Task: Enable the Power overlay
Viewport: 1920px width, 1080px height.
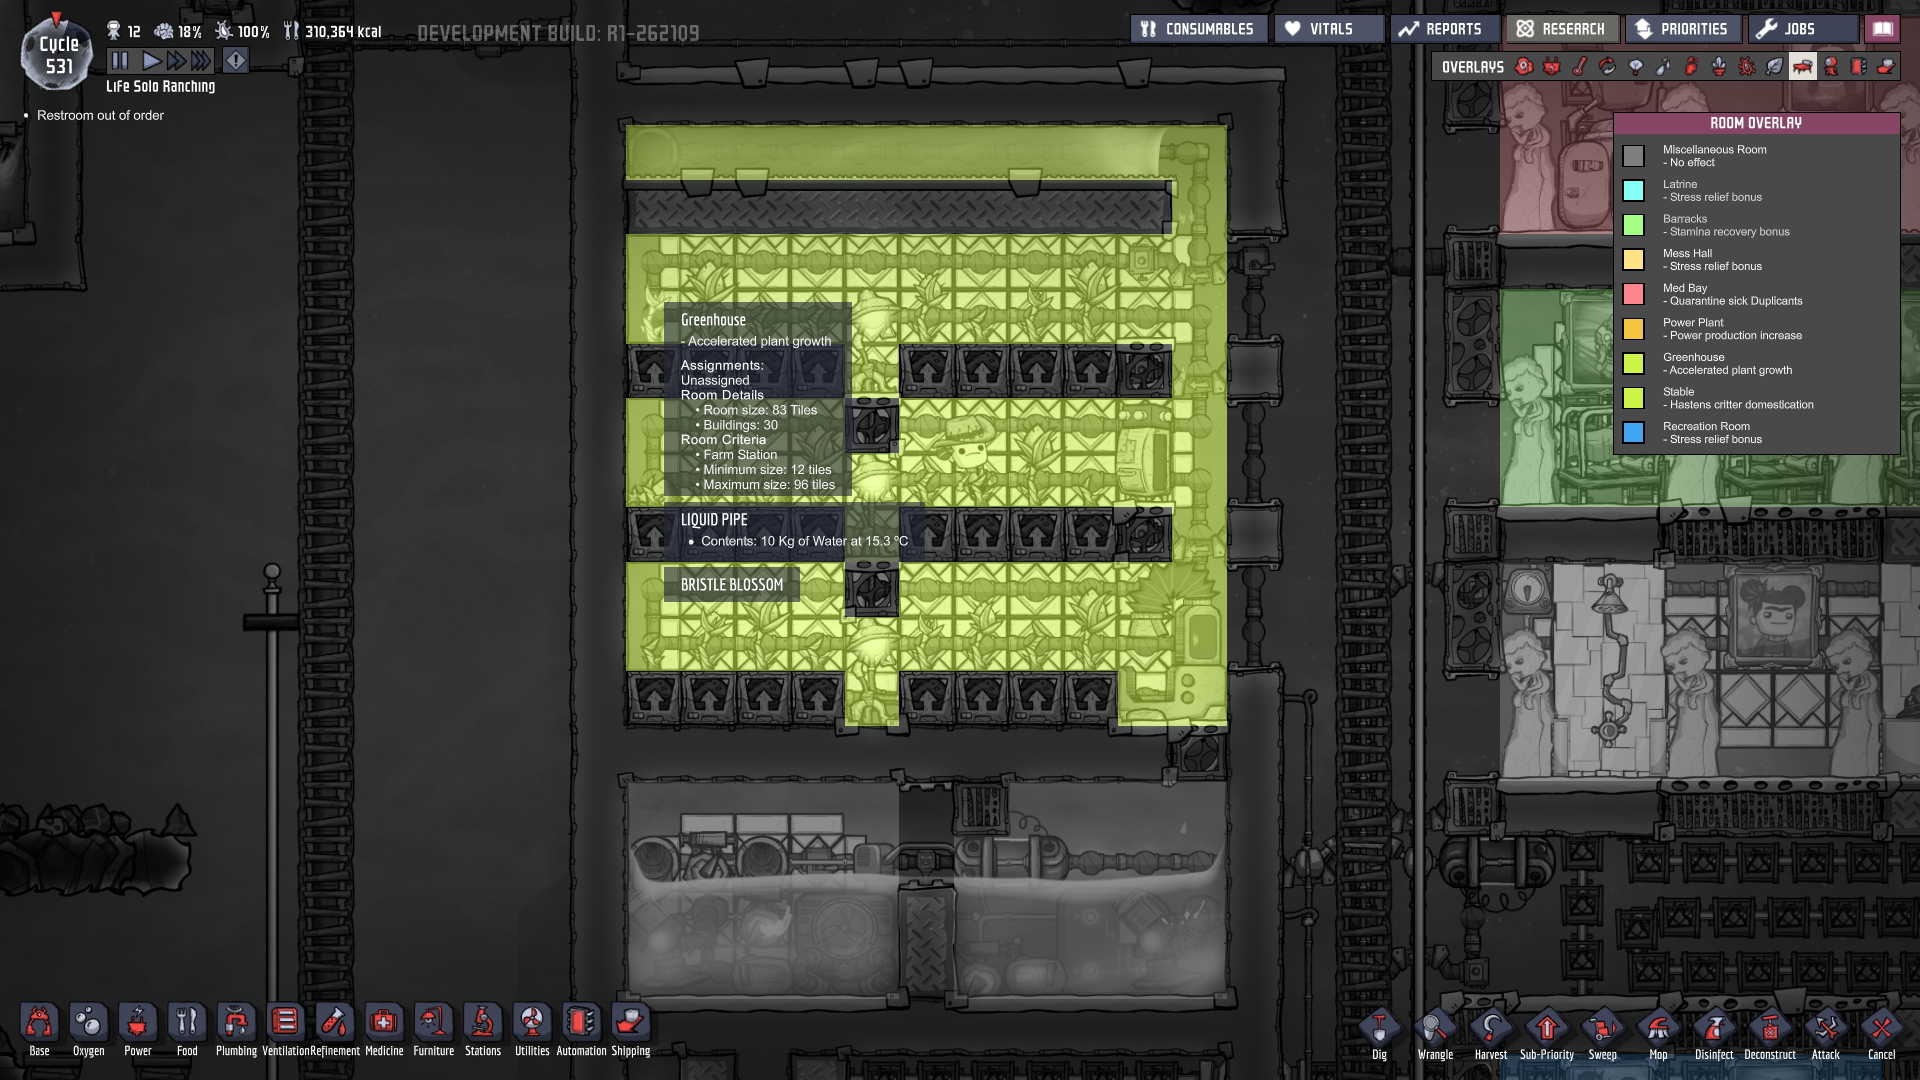Action: [x=1551, y=67]
